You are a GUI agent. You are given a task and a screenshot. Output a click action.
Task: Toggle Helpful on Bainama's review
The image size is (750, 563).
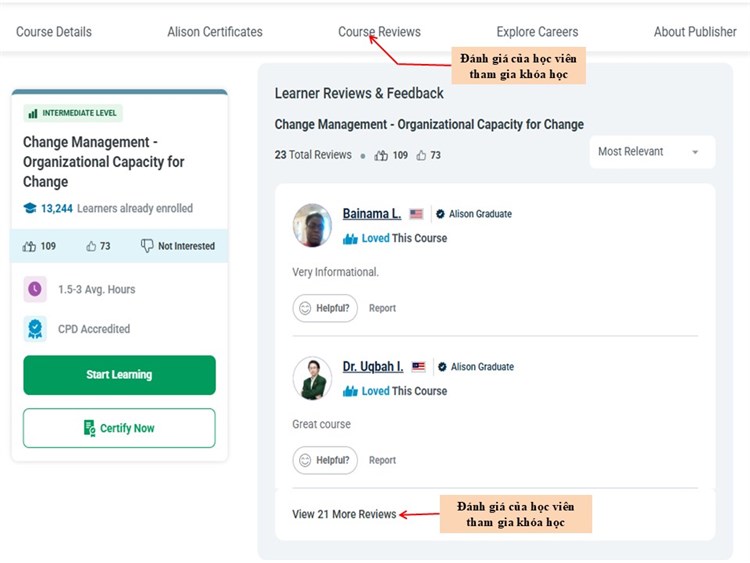pyautogui.click(x=325, y=308)
